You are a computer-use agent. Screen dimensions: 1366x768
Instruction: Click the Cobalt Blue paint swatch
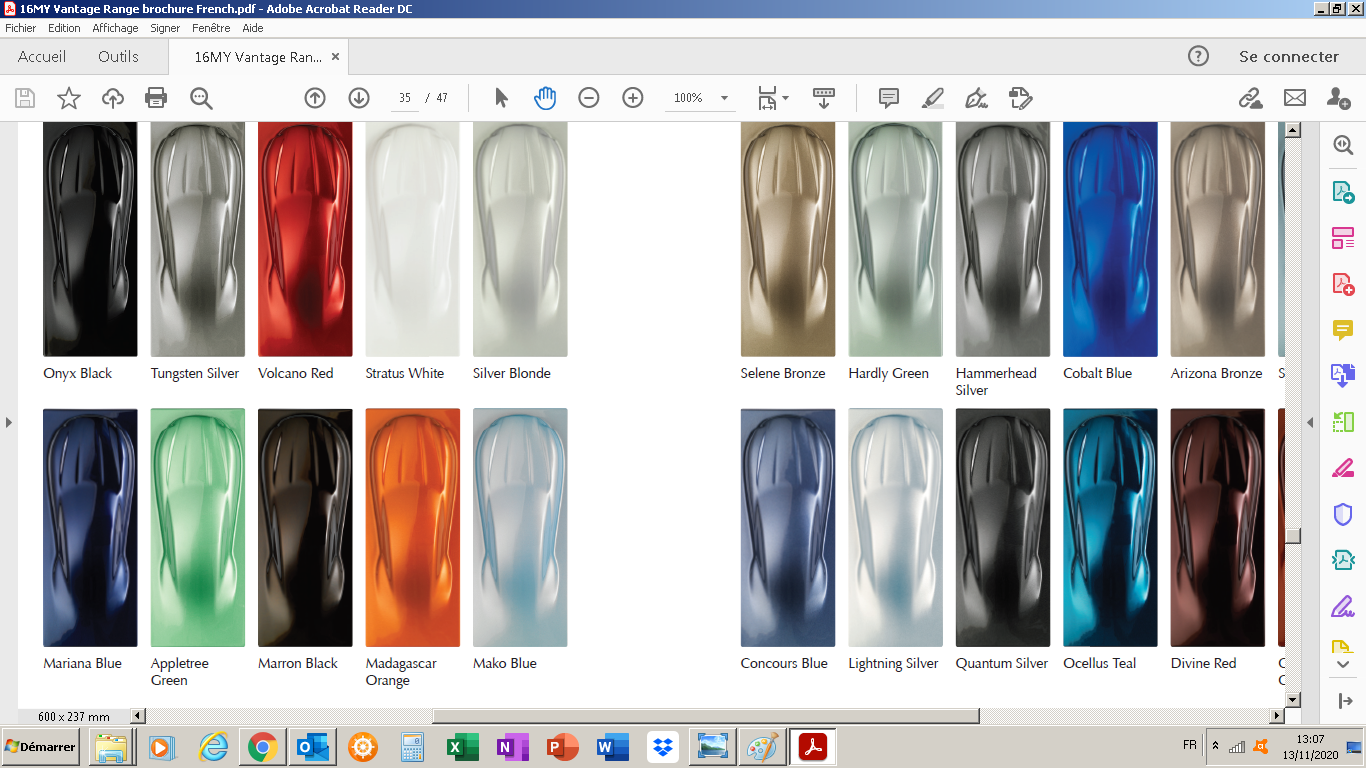point(1110,239)
